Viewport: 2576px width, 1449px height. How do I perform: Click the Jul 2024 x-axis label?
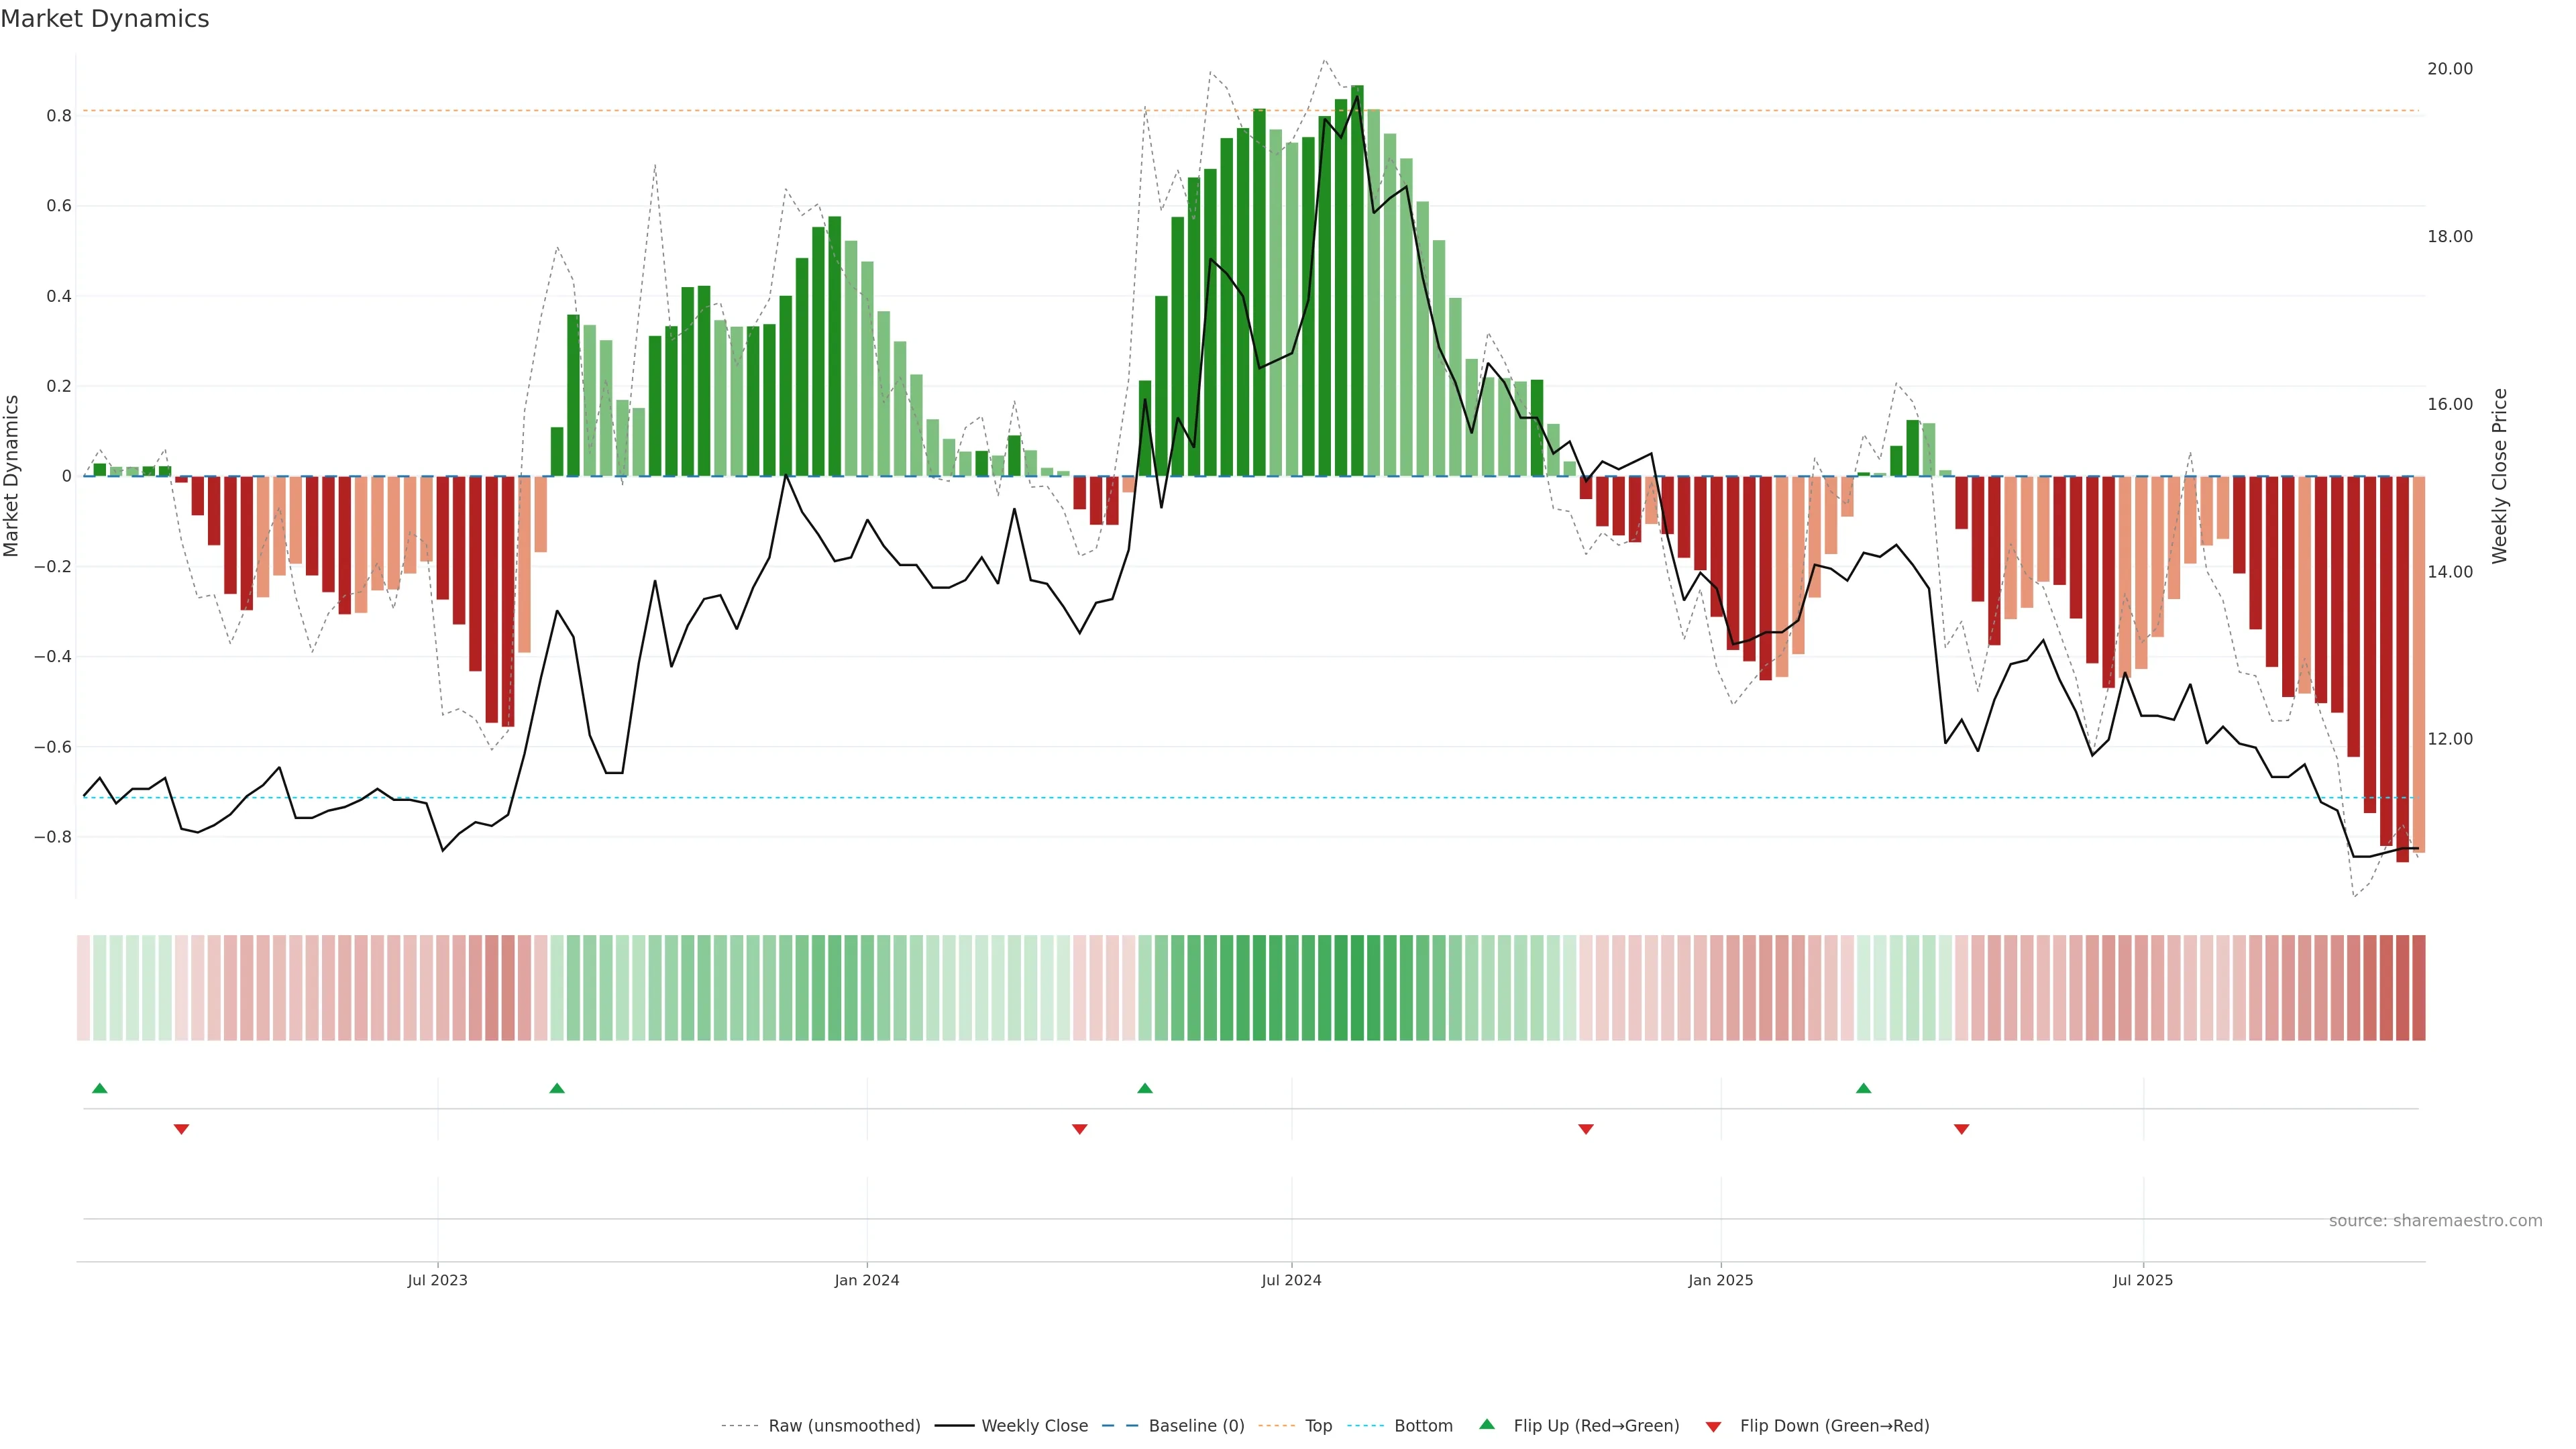coord(1291,1280)
